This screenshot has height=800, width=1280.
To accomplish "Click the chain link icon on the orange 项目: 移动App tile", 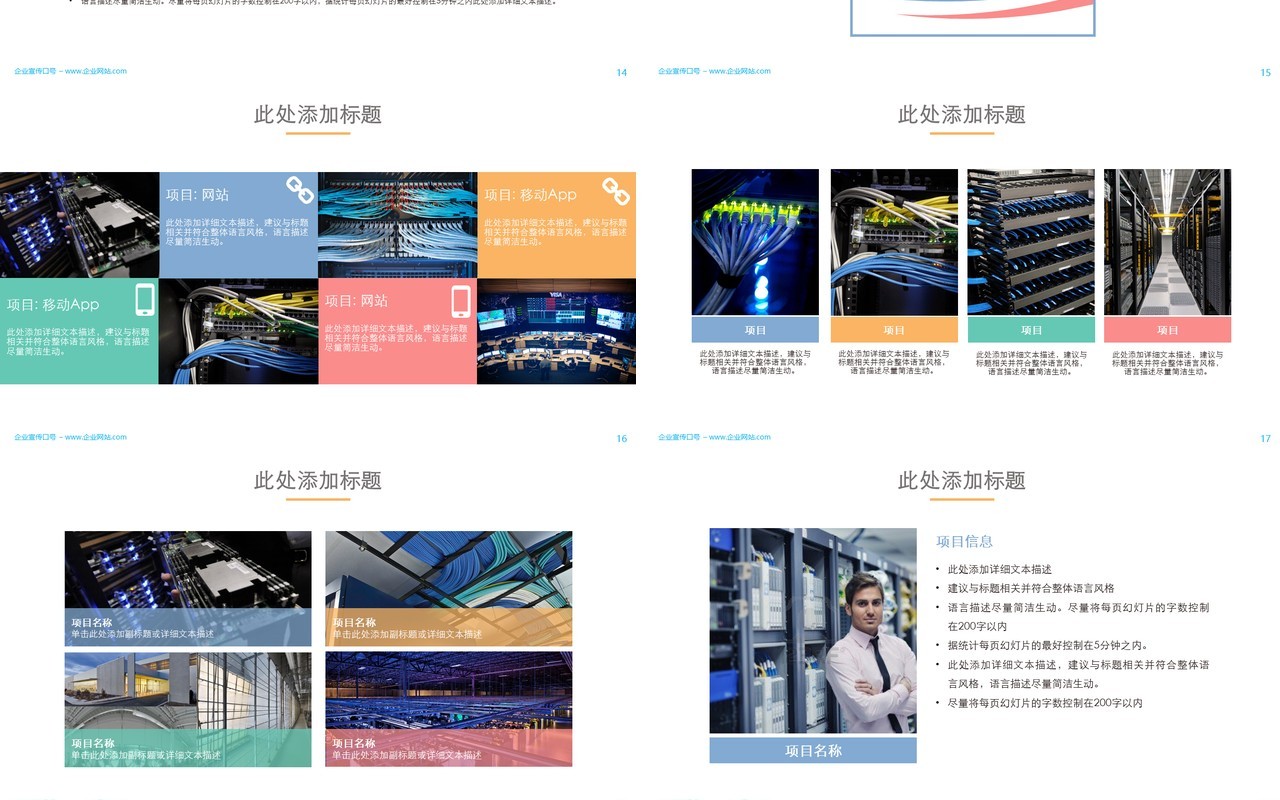I will (616, 191).
